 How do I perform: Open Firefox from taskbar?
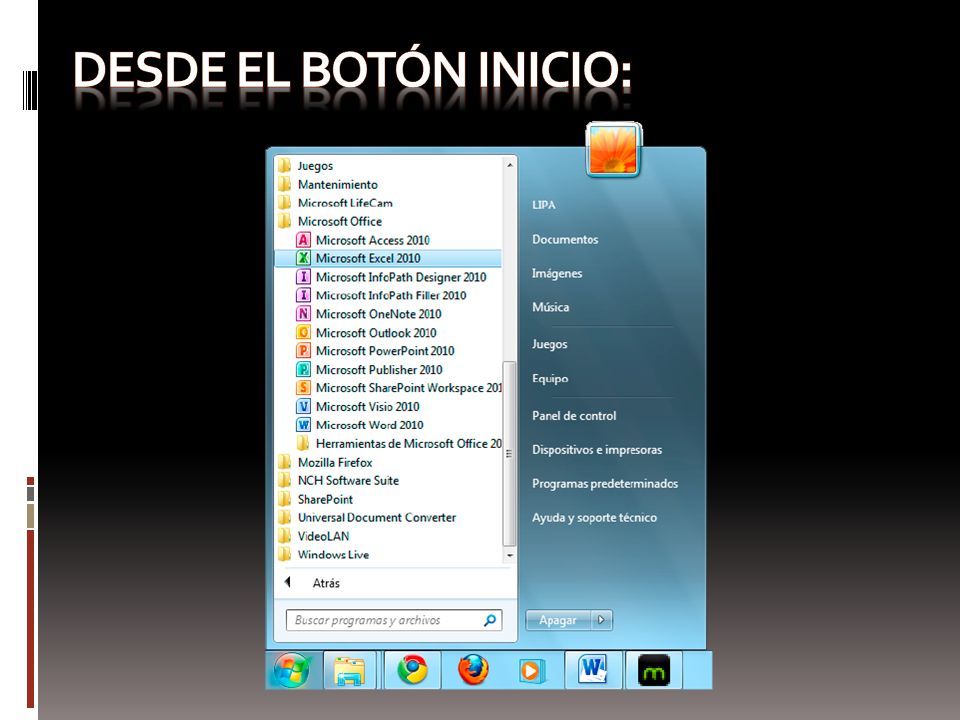474,670
